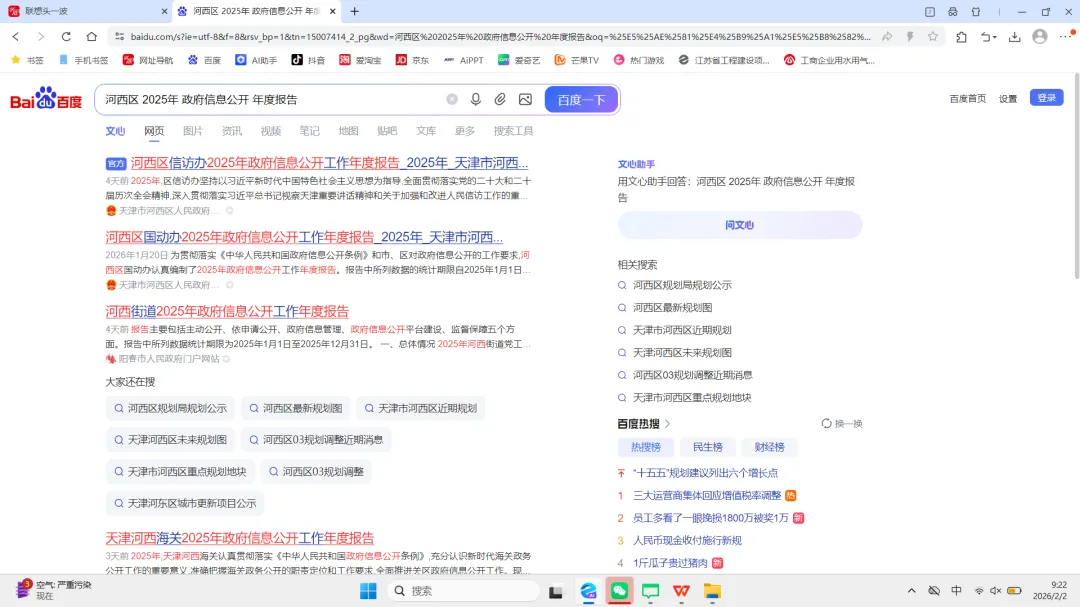Open the 爱奇艺 bookmark

point(519,60)
